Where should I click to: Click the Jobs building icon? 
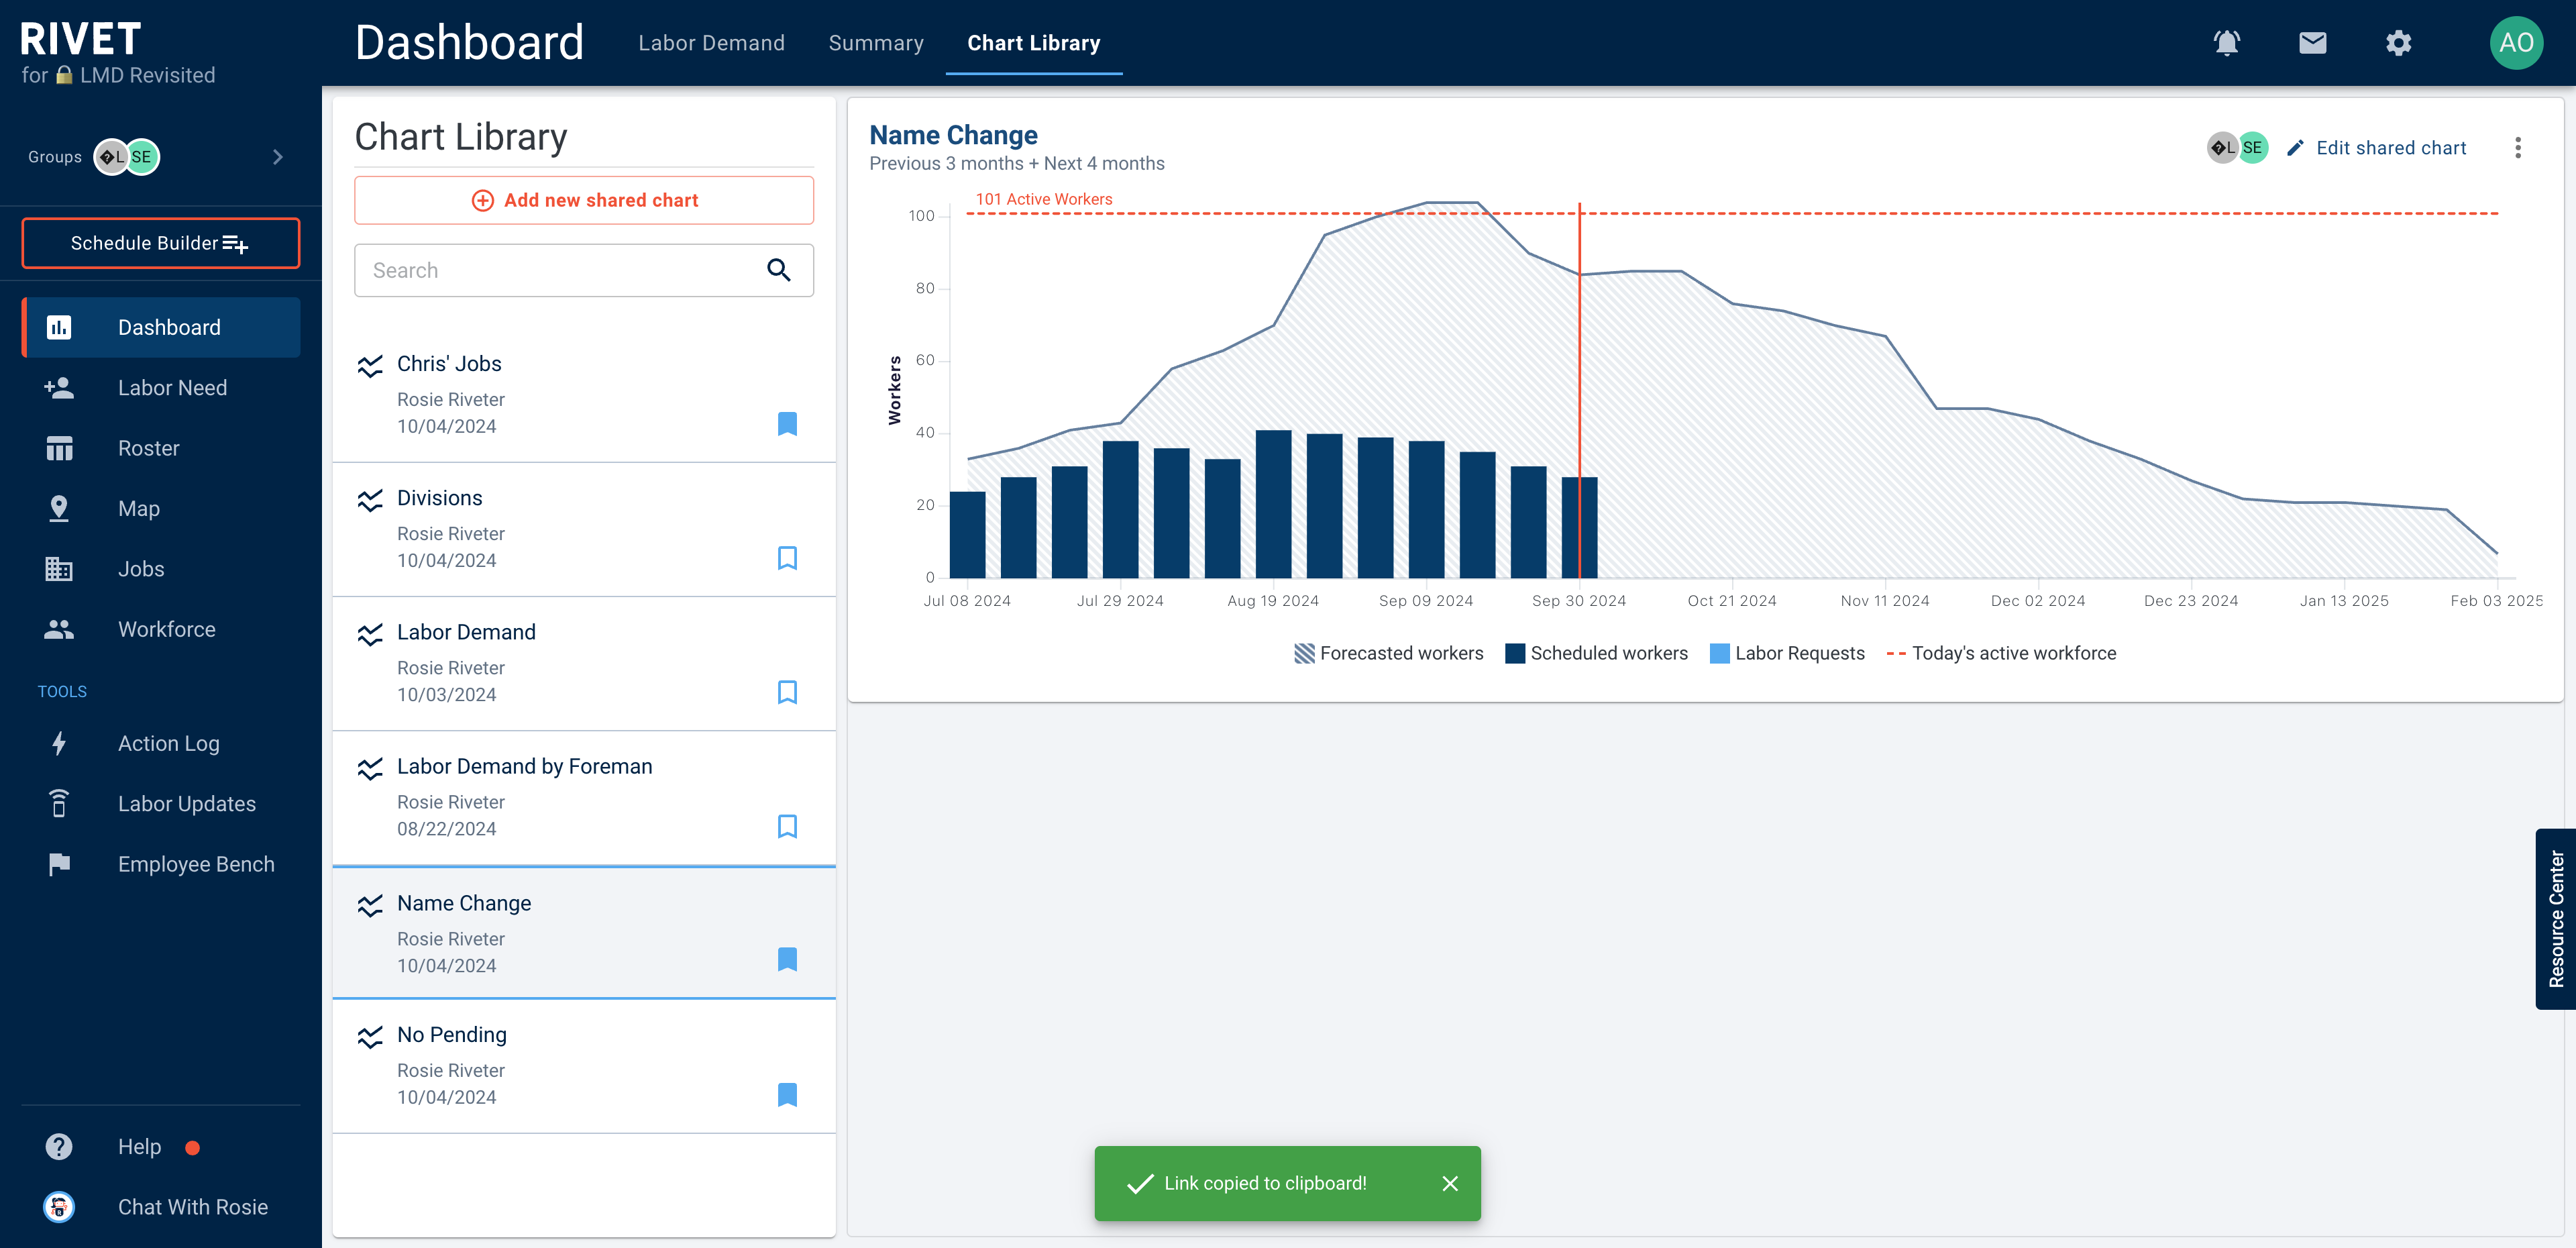(x=59, y=569)
